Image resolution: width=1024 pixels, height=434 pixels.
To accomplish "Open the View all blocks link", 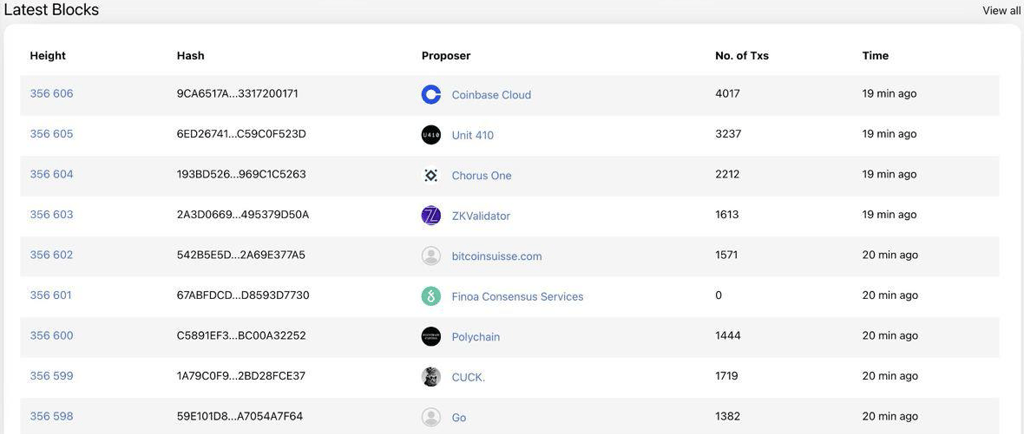I will [1001, 11].
